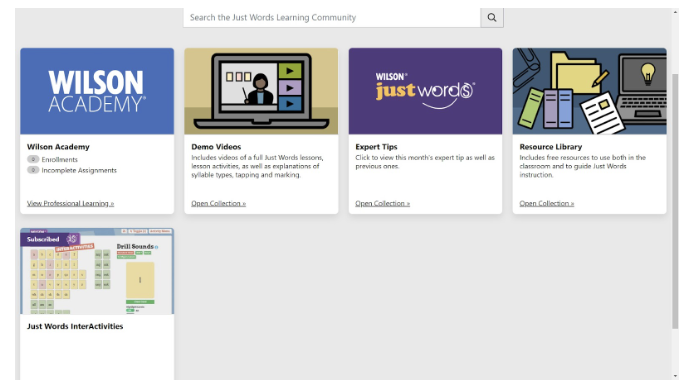Follow the View Professional Learning link
Viewport: 688px width, 390px height.
[70, 204]
